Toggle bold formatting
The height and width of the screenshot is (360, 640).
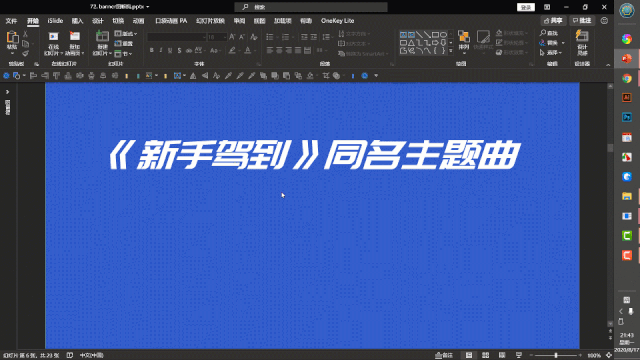(151, 50)
